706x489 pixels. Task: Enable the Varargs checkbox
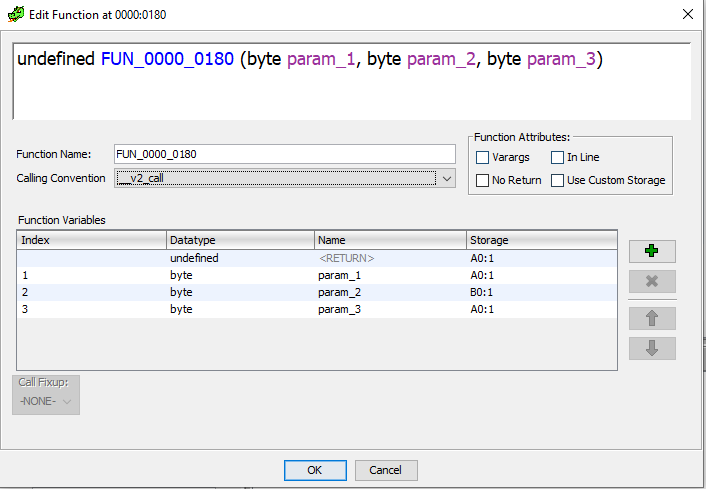coord(482,157)
